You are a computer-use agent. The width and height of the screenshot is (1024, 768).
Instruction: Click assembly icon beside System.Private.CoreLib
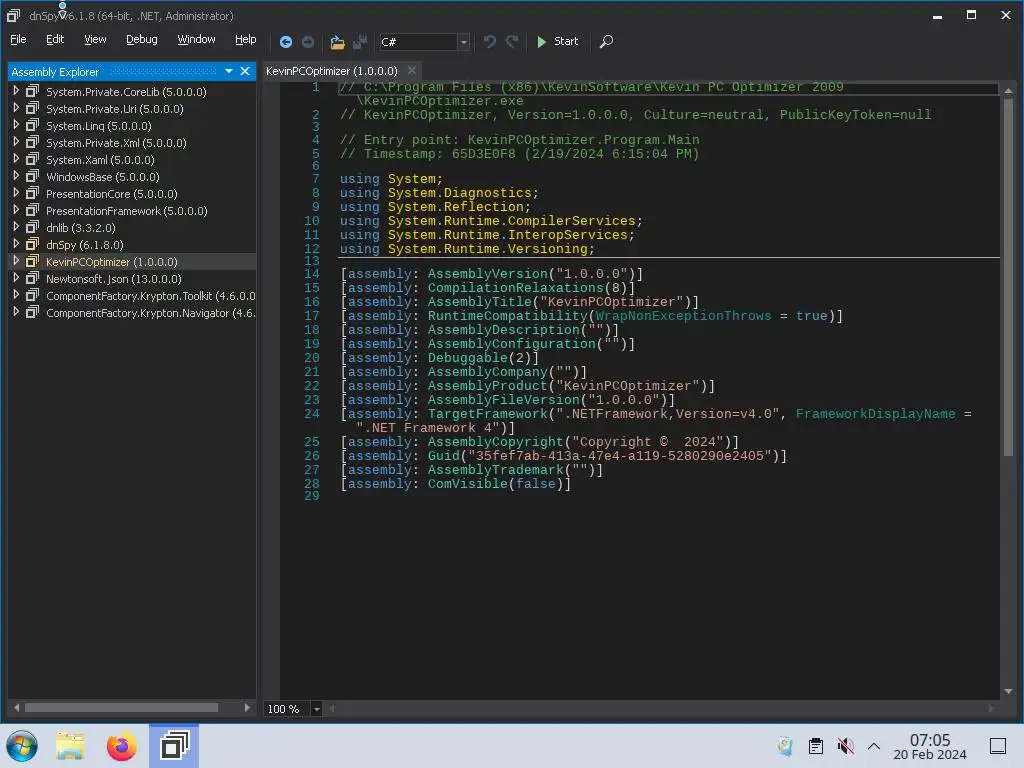point(32,91)
